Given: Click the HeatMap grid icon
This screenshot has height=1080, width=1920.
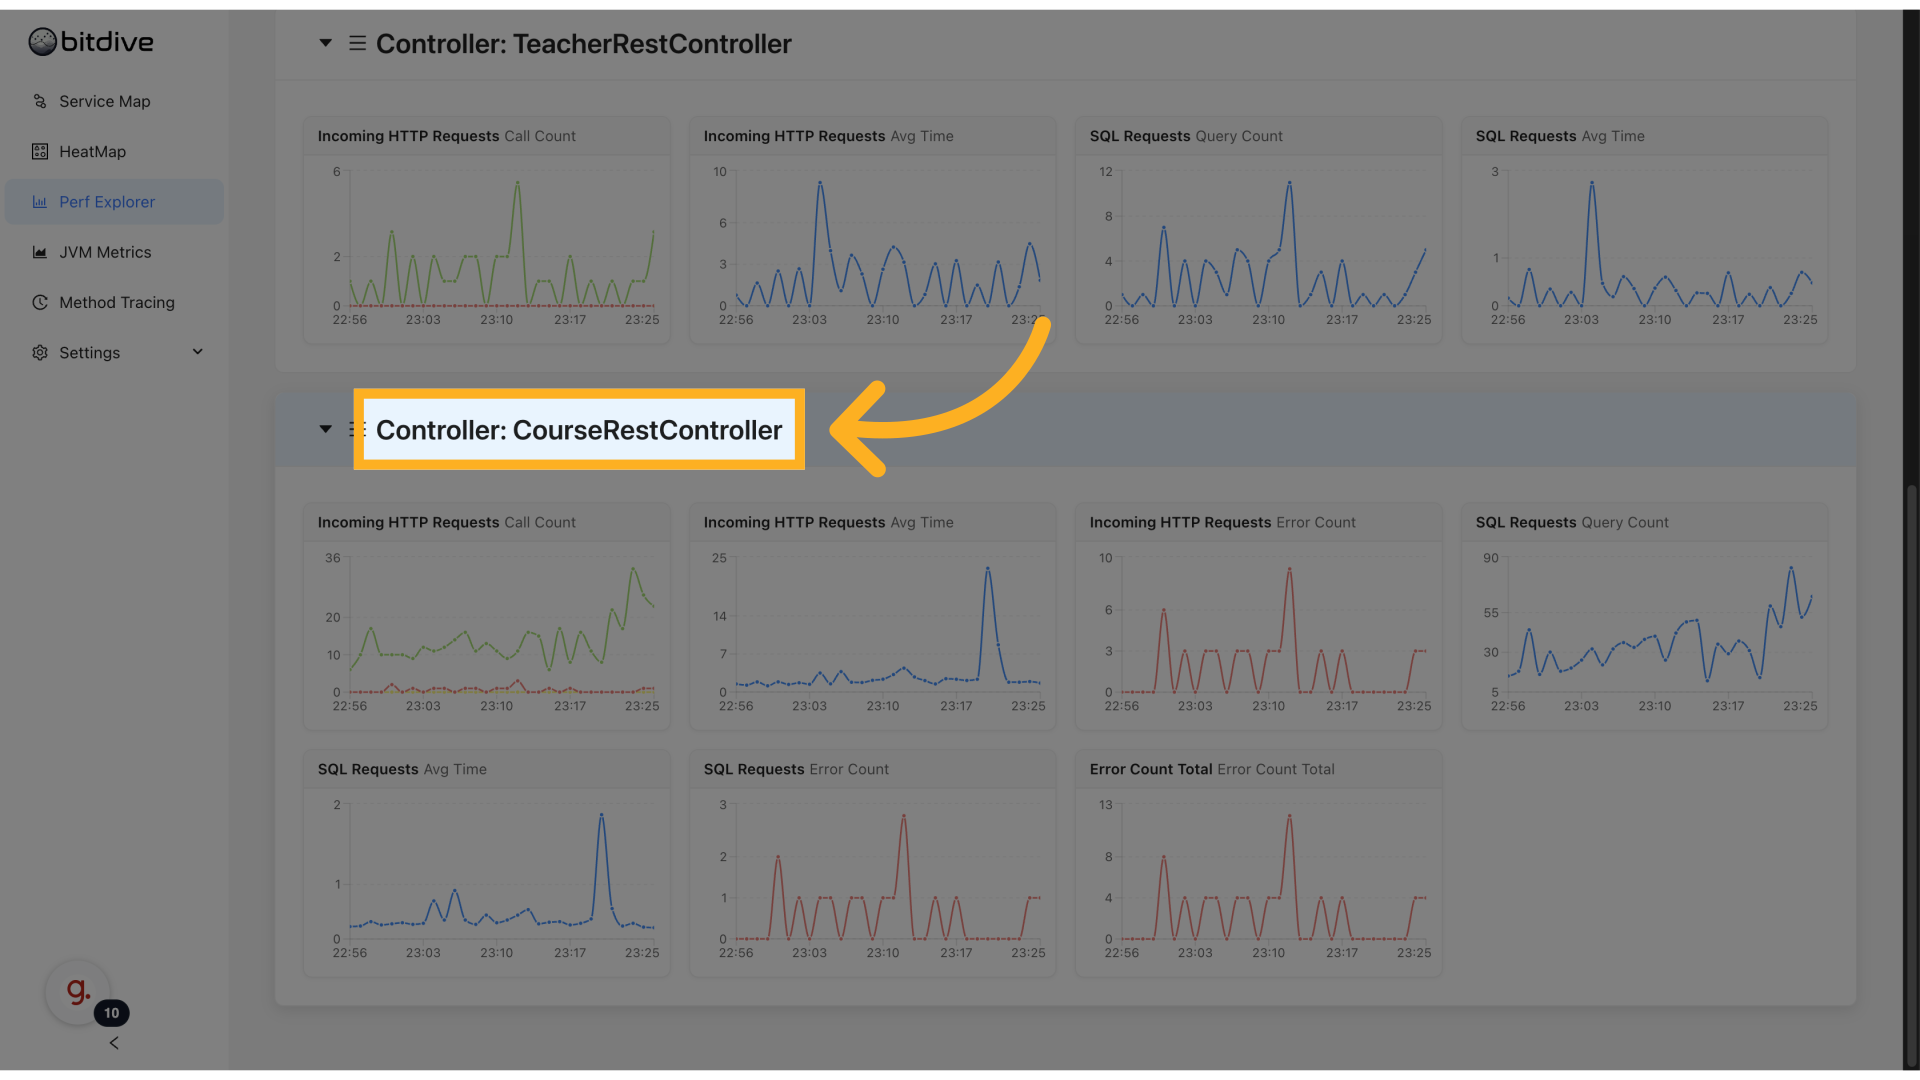Looking at the screenshot, I should pos(40,151).
